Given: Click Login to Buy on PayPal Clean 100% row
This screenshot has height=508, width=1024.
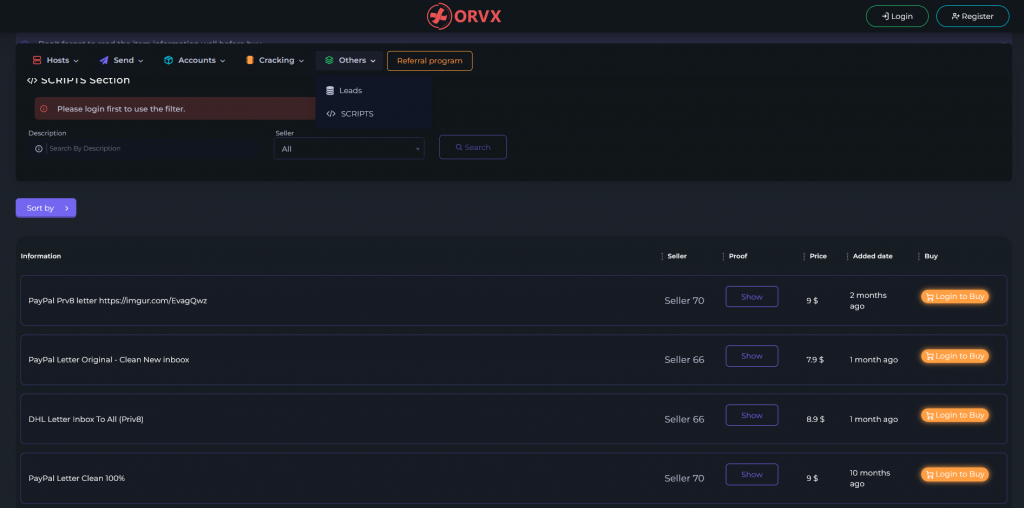Looking at the screenshot, I should click(x=955, y=474).
